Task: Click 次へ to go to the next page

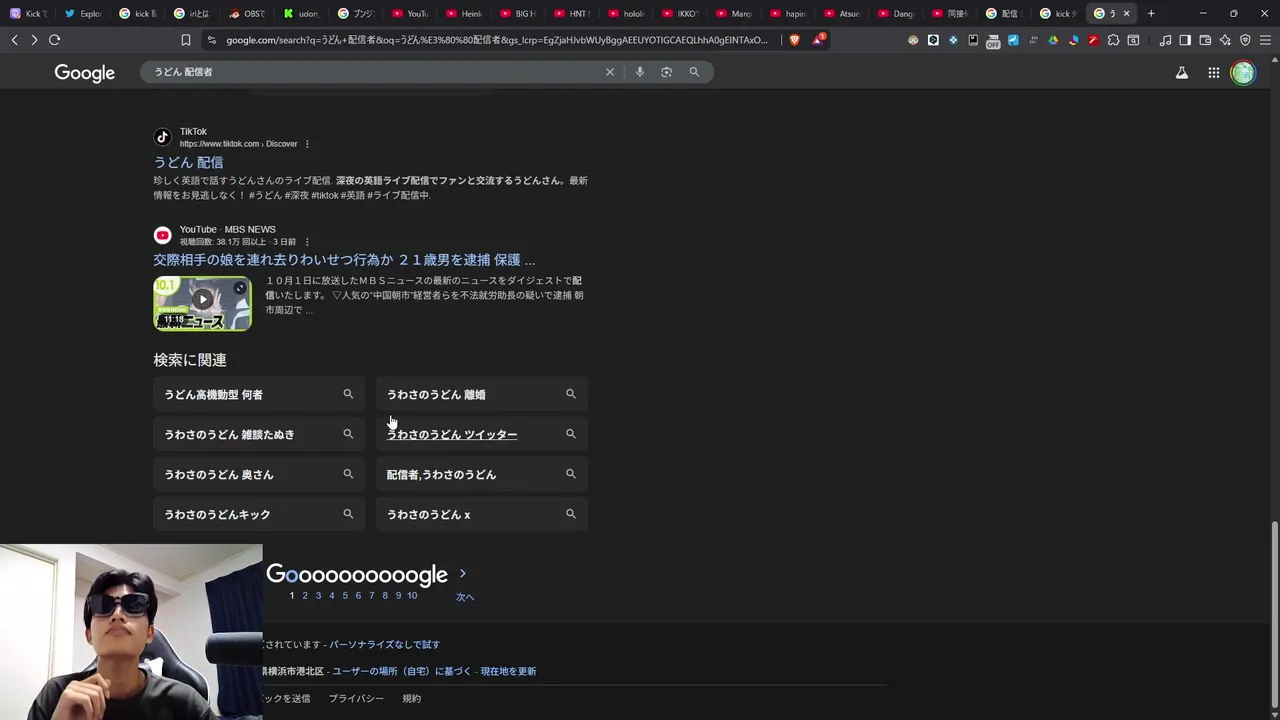Action: (465, 597)
